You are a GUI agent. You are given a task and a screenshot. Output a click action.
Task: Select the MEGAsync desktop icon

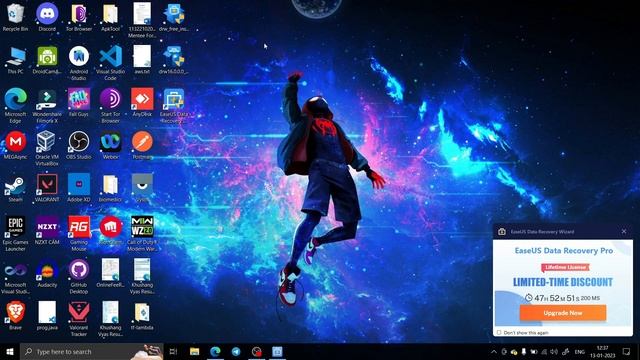coord(15,145)
